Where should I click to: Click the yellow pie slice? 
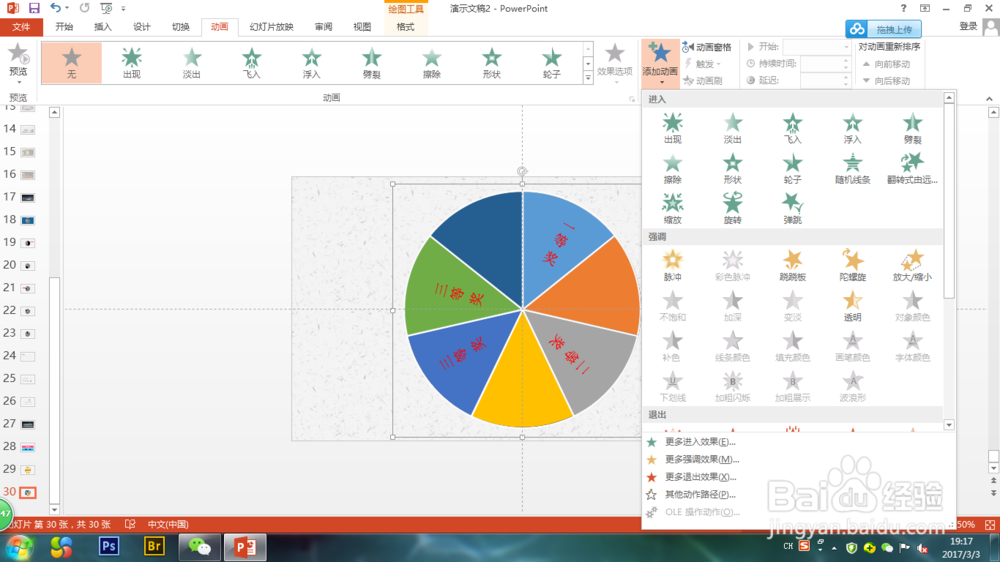coord(523,383)
